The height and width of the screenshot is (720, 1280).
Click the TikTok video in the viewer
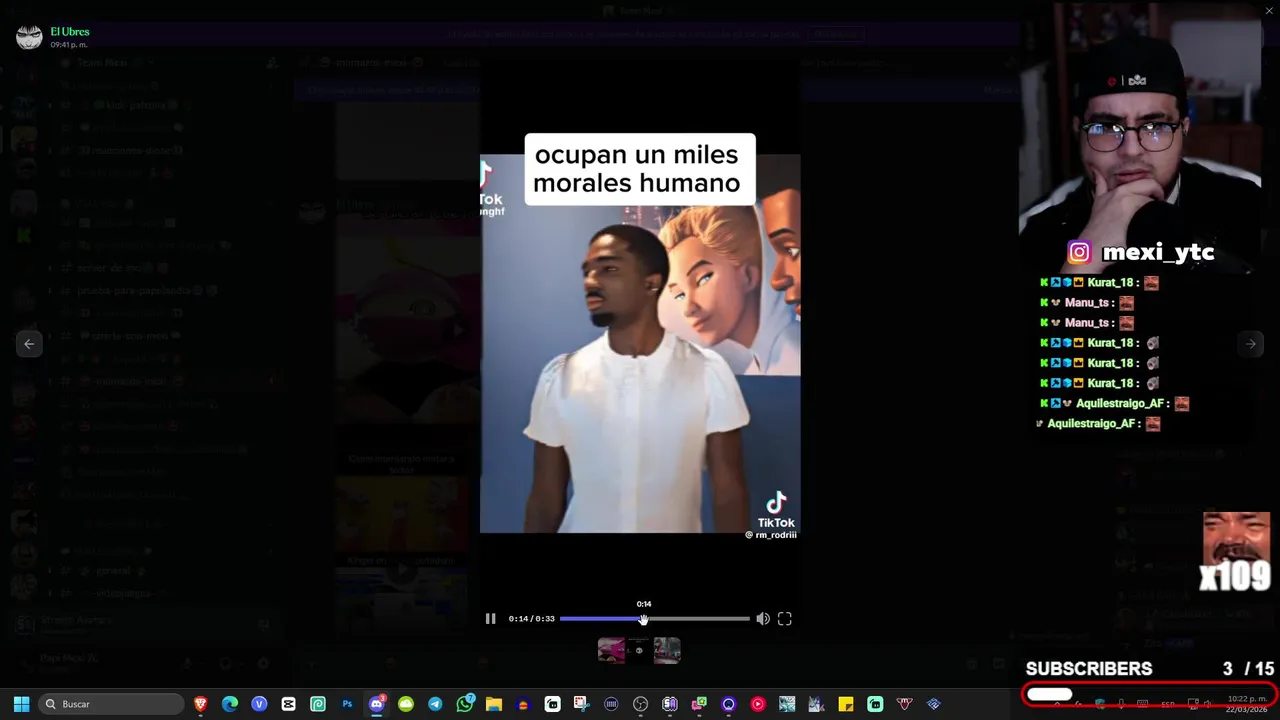tap(640, 344)
